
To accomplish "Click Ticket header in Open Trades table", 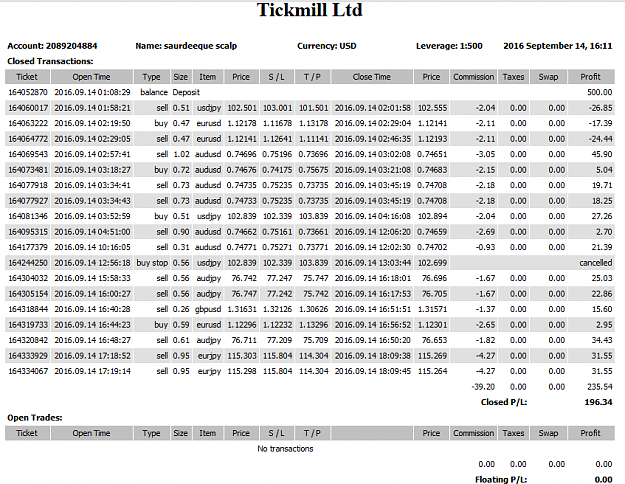I will pyautogui.click(x=27, y=433).
